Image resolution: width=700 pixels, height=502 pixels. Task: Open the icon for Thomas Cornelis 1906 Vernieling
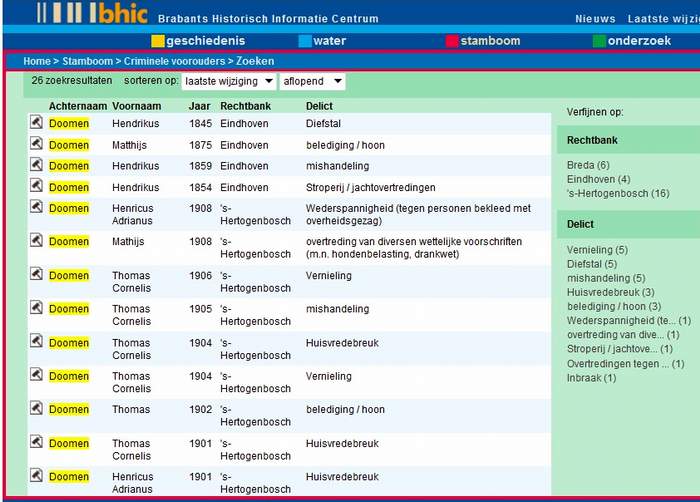click(35, 274)
